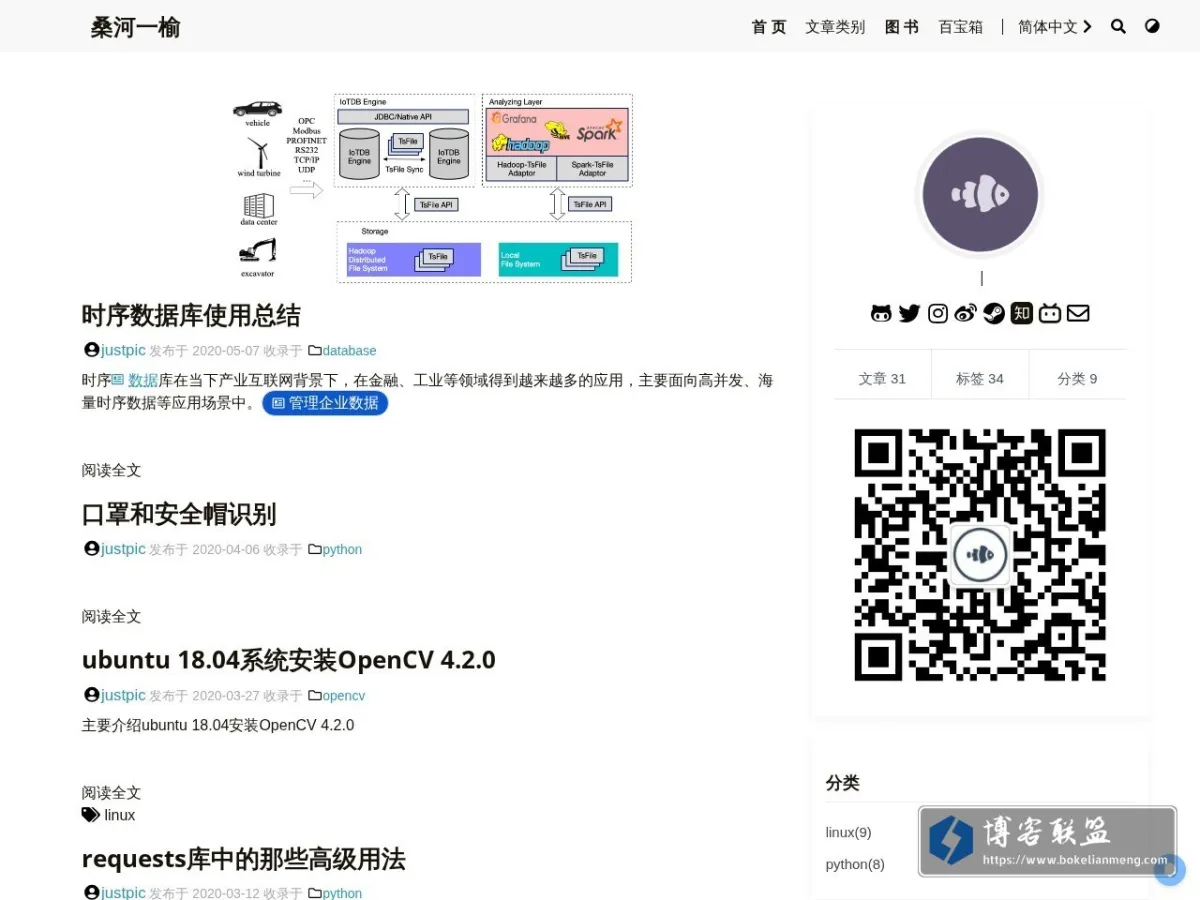Screen dimensions: 1200x900
Task: Click linux(9) in 分类 sidebar
Action: pyautogui.click(x=848, y=832)
